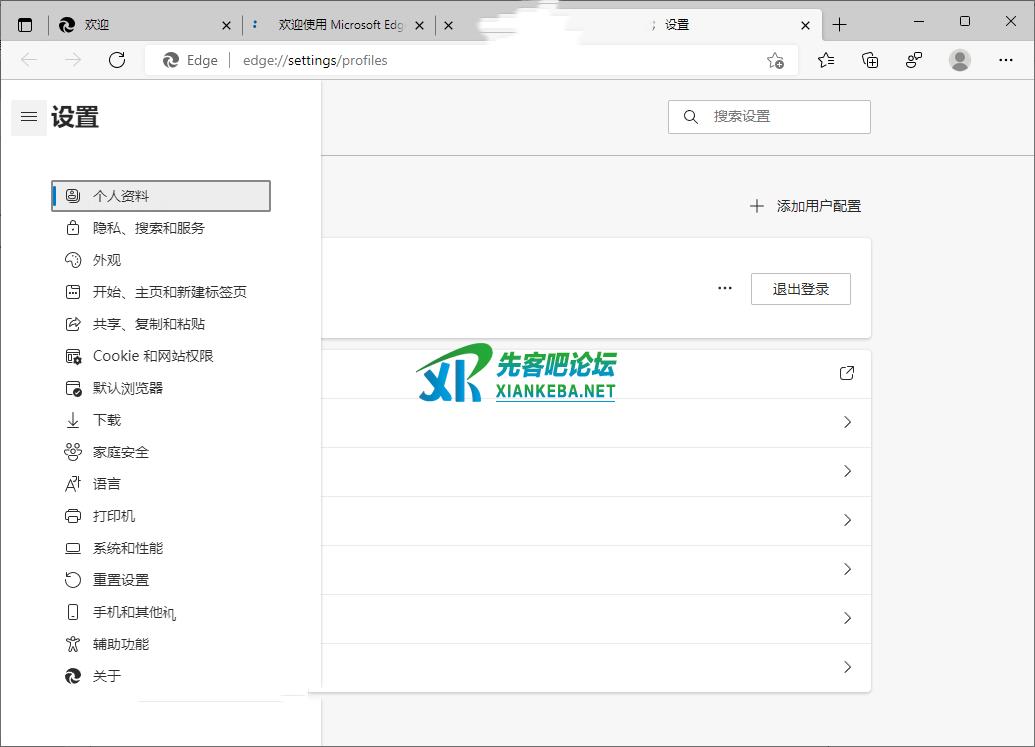This screenshot has width=1035, height=747.
Task: Open the Collections icon in toolbar
Action: 870,60
